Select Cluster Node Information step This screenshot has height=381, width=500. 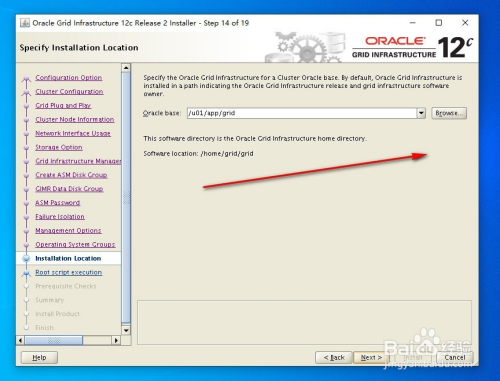click(x=75, y=119)
